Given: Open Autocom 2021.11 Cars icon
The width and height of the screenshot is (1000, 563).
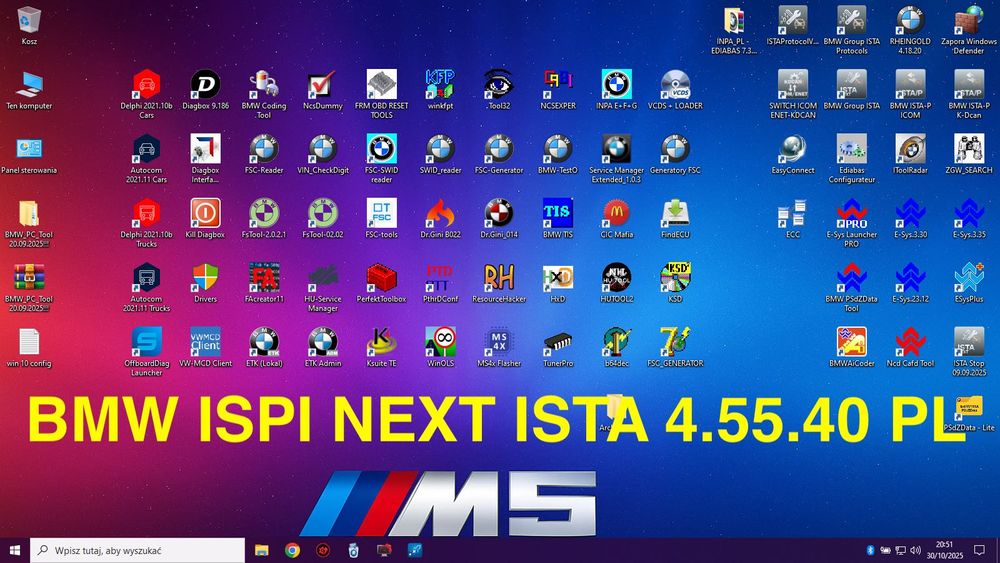Looking at the screenshot, I should pyautogui.click(x=147, y=149).
